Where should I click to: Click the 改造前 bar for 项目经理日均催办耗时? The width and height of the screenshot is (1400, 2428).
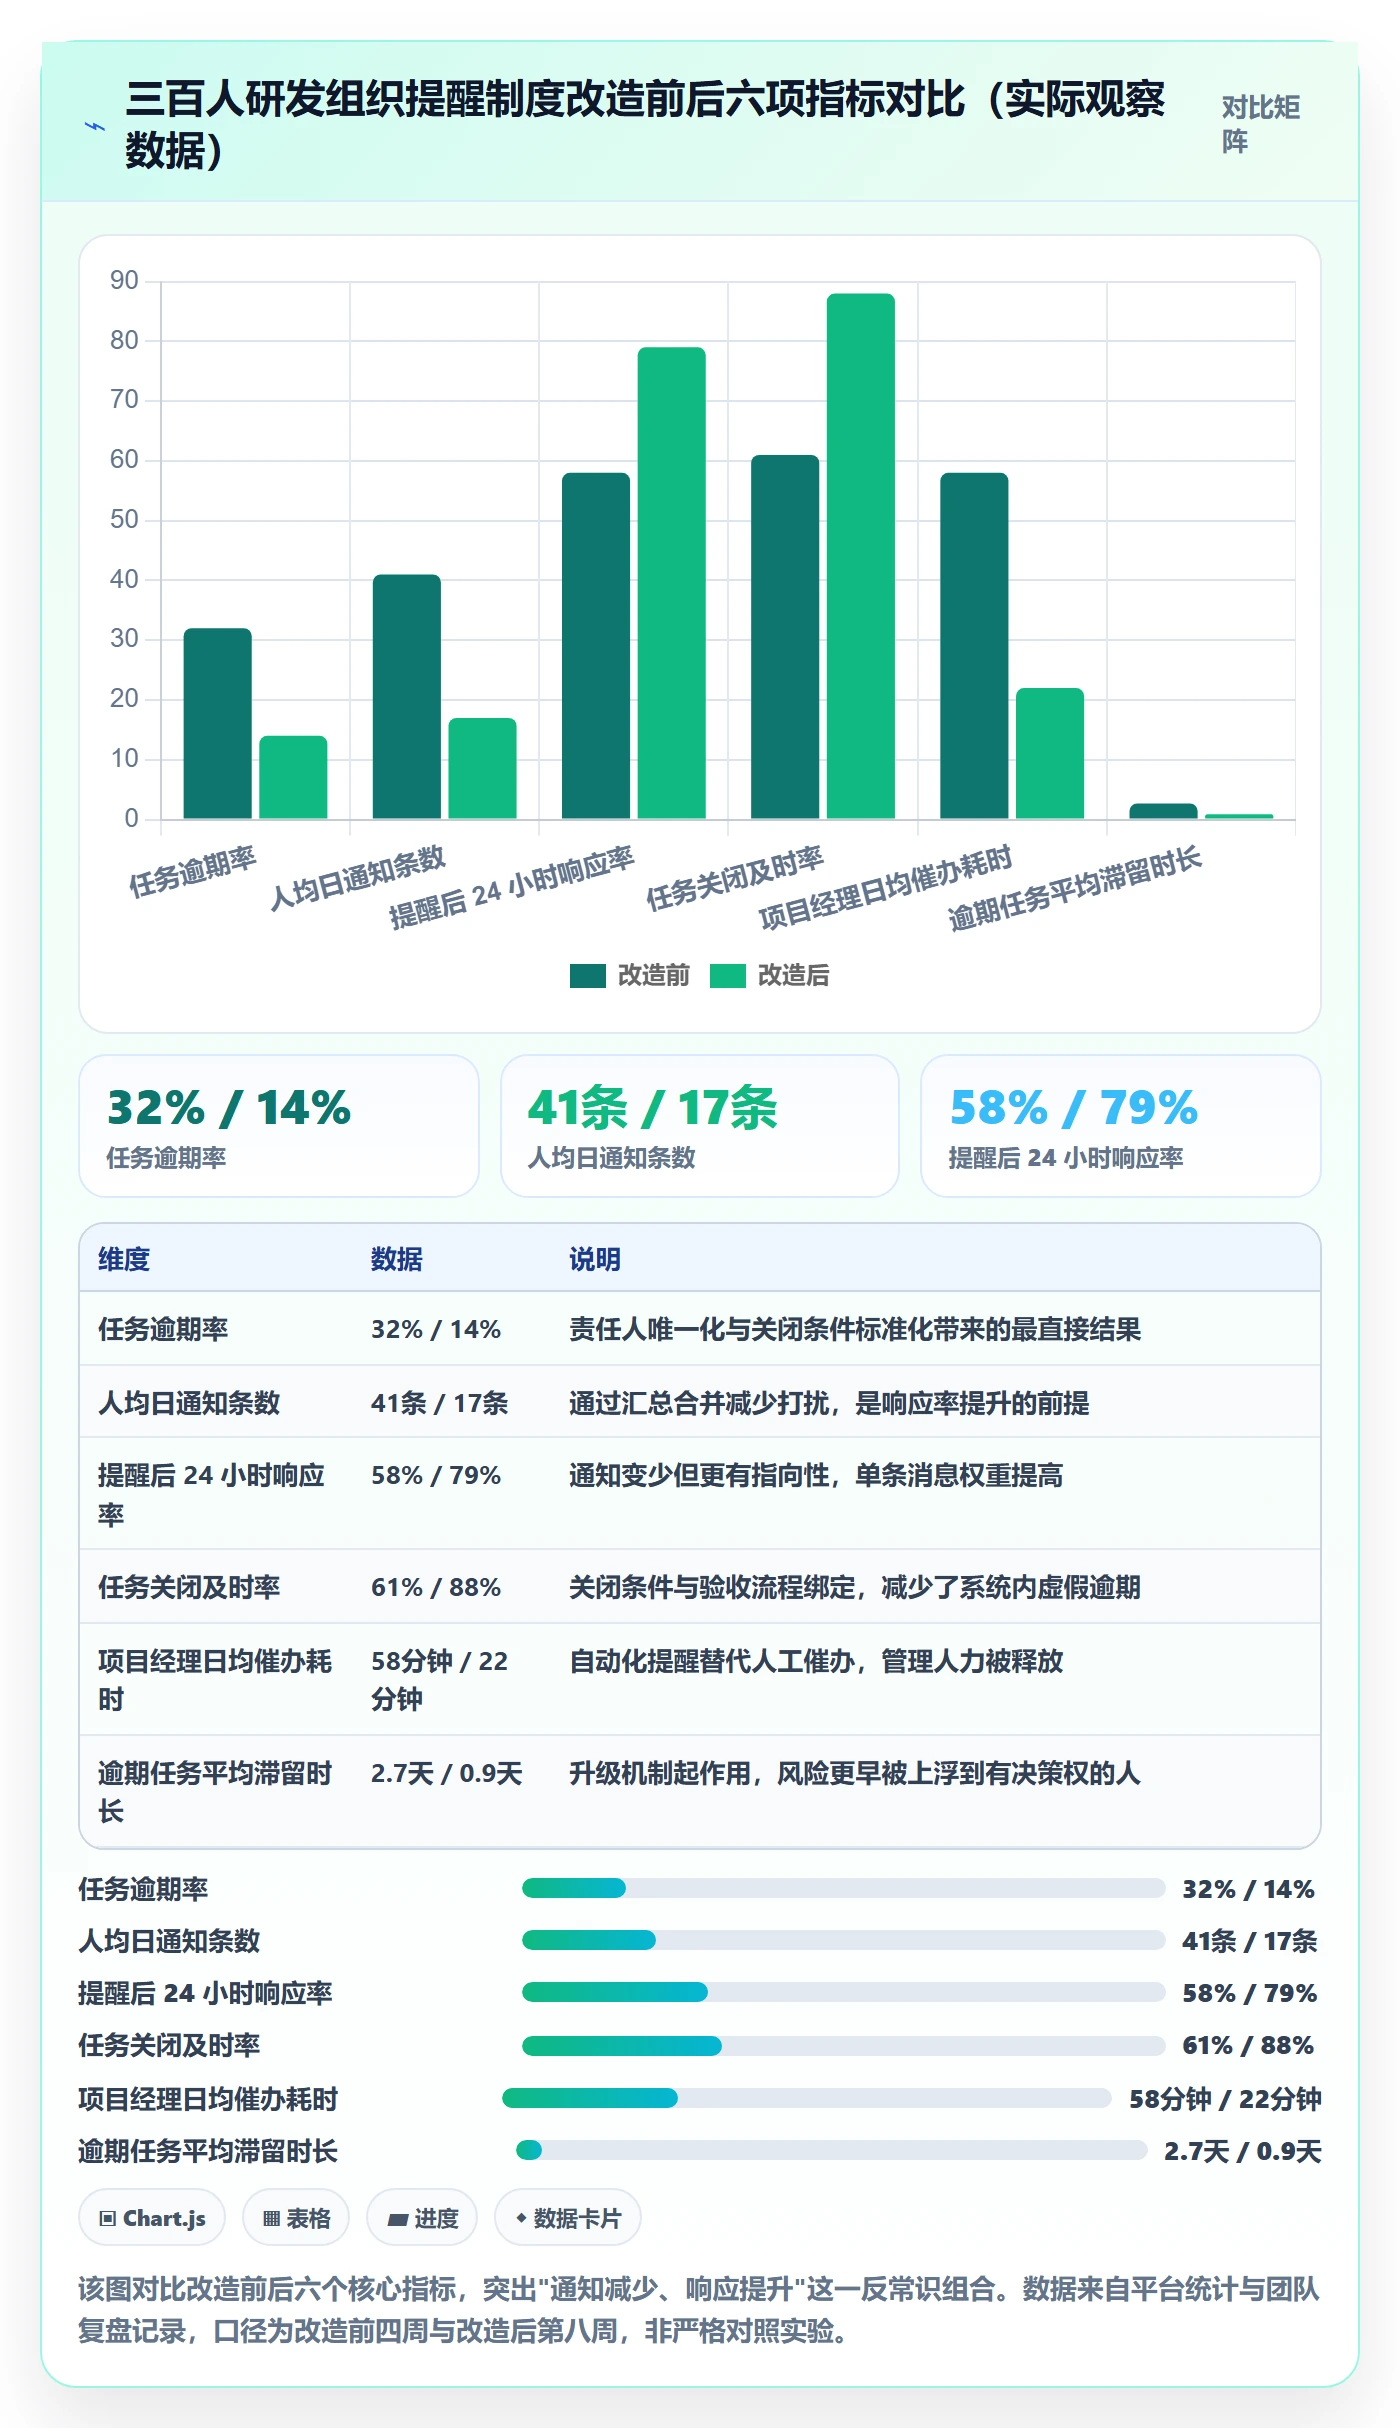click(x=974, y=646)
